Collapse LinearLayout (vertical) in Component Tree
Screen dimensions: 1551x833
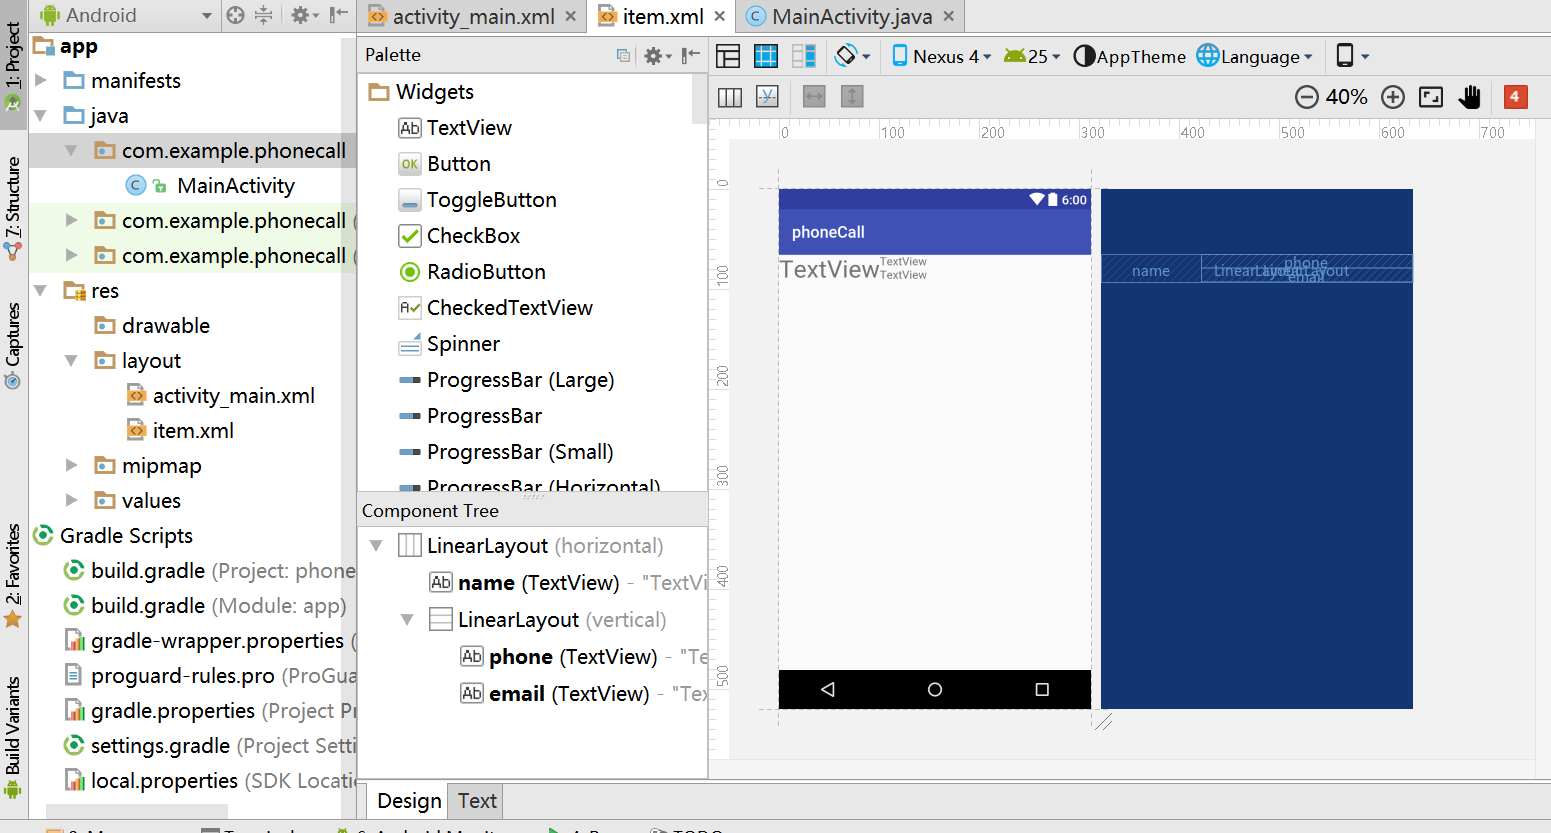click(407, 620)
